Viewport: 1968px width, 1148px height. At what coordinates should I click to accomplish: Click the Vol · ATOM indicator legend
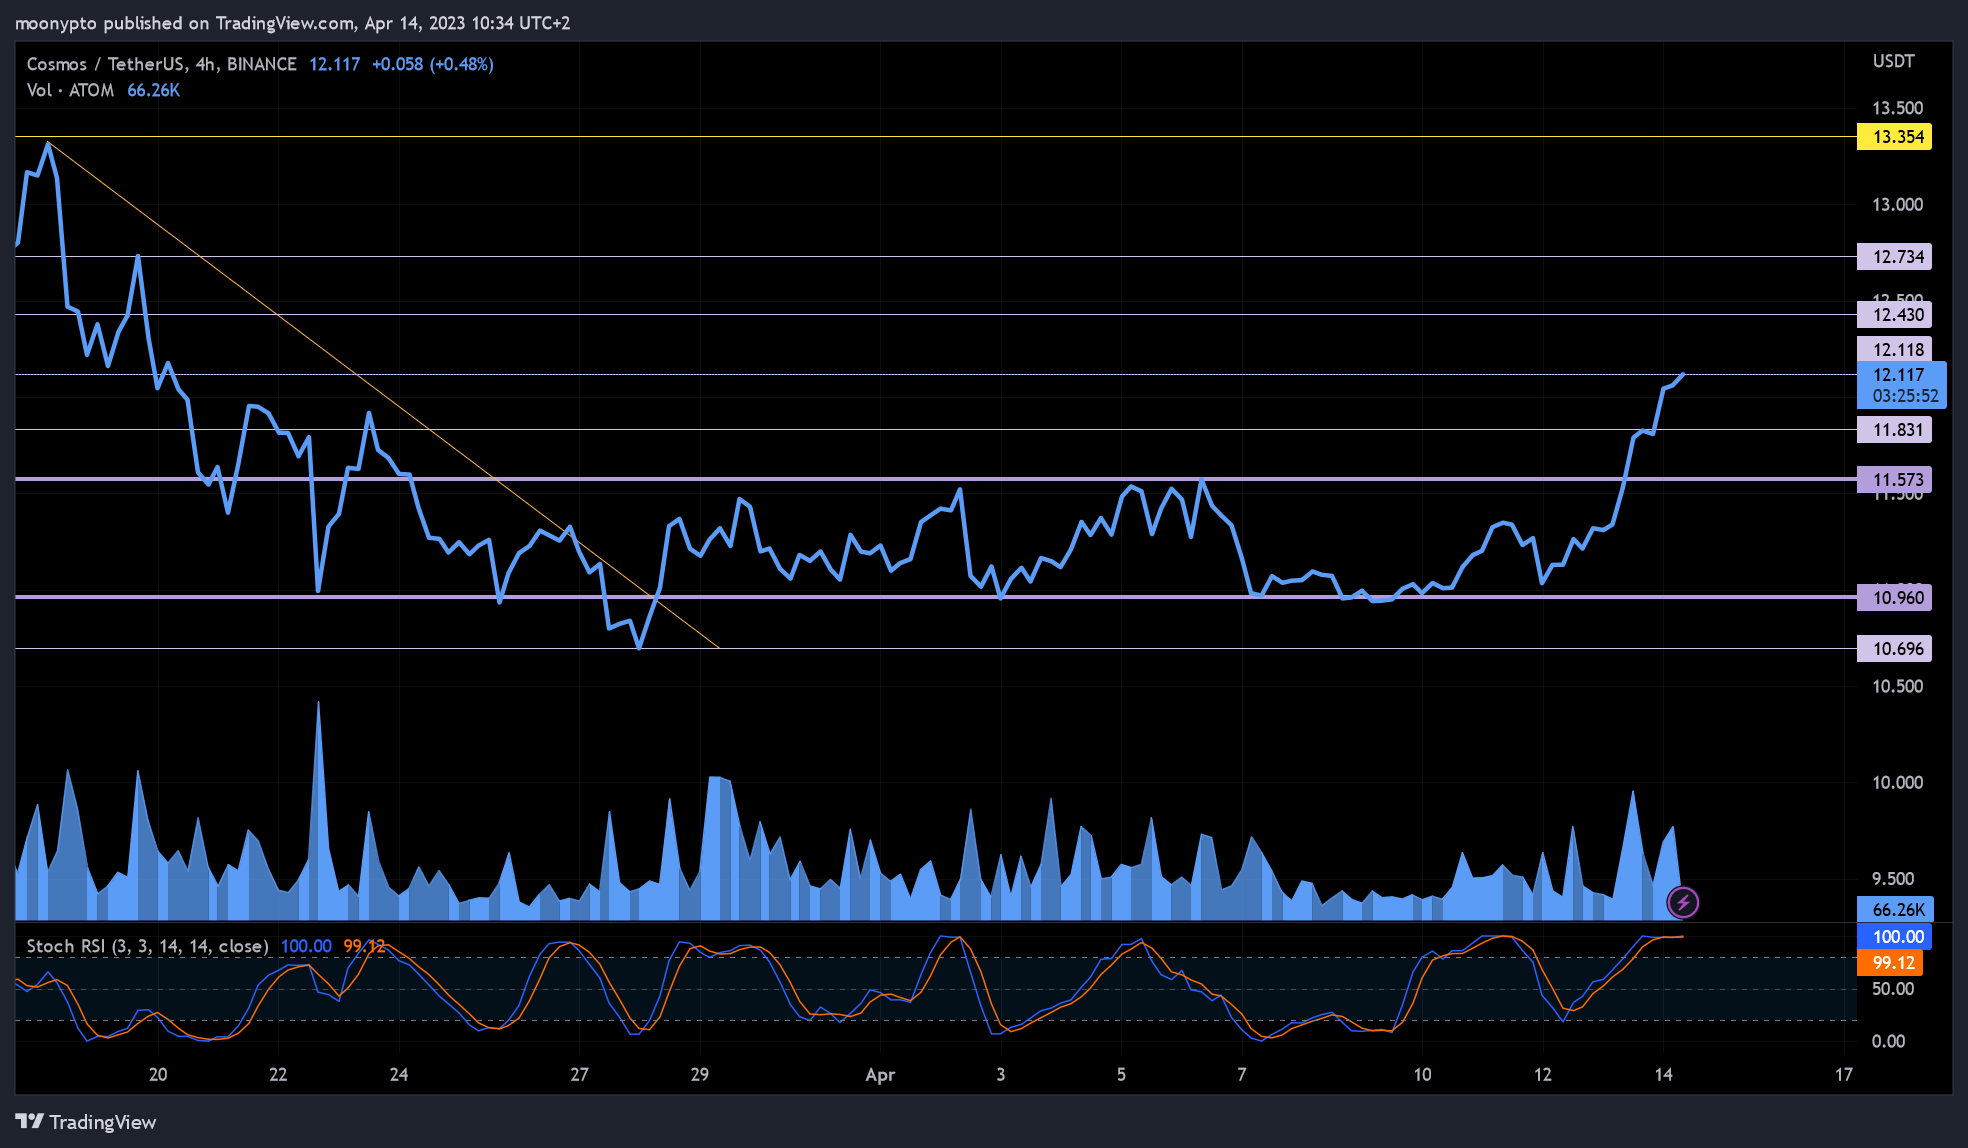click(70, 90)
